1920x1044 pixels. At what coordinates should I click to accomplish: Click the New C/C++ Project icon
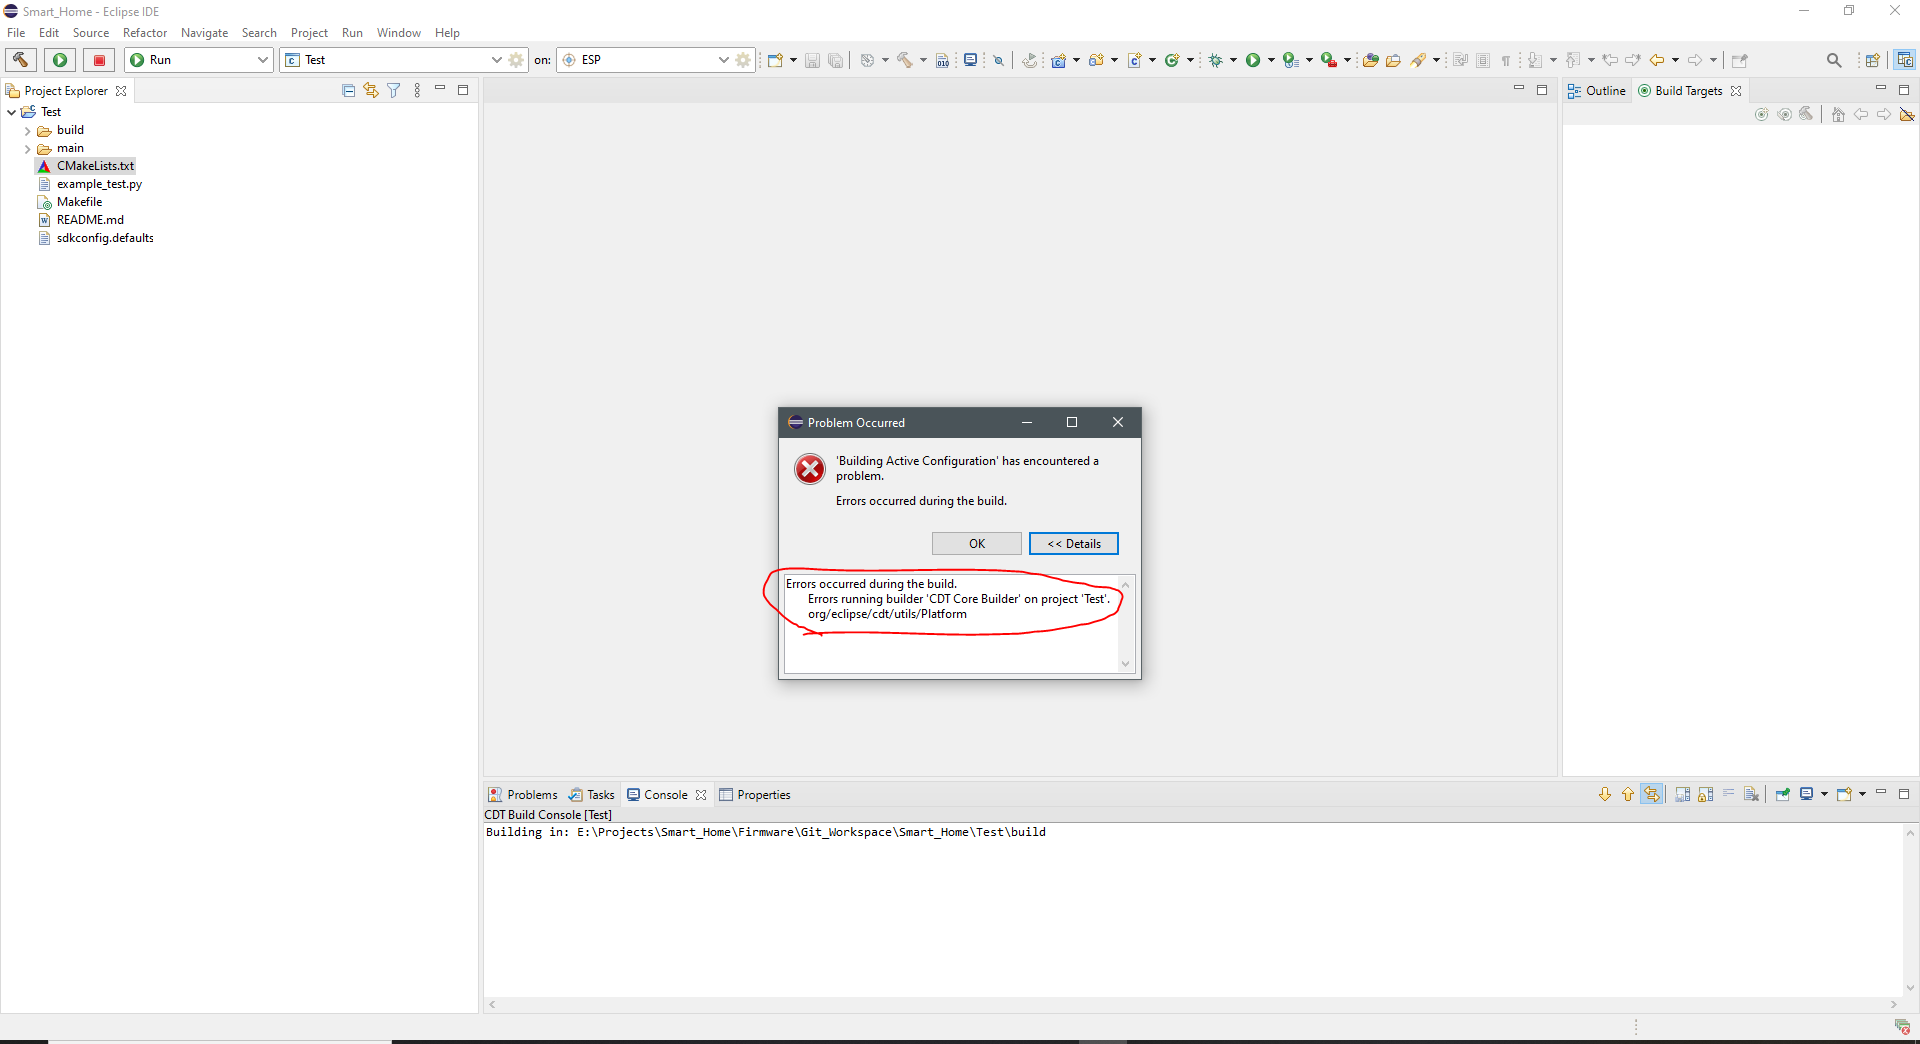[x=1058, y=60]
